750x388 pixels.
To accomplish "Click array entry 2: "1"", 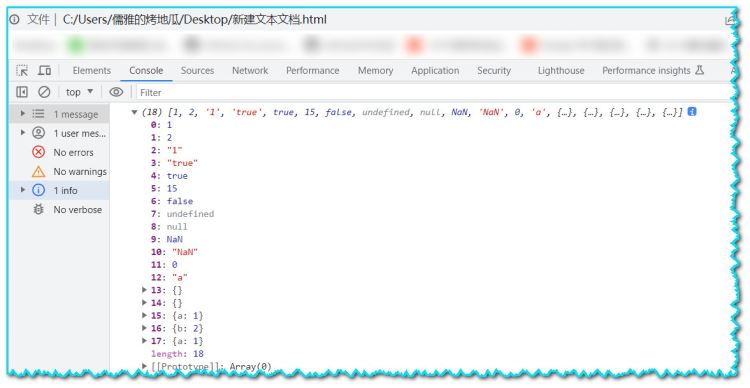I will pyautogui.click(x=166, y=150).
